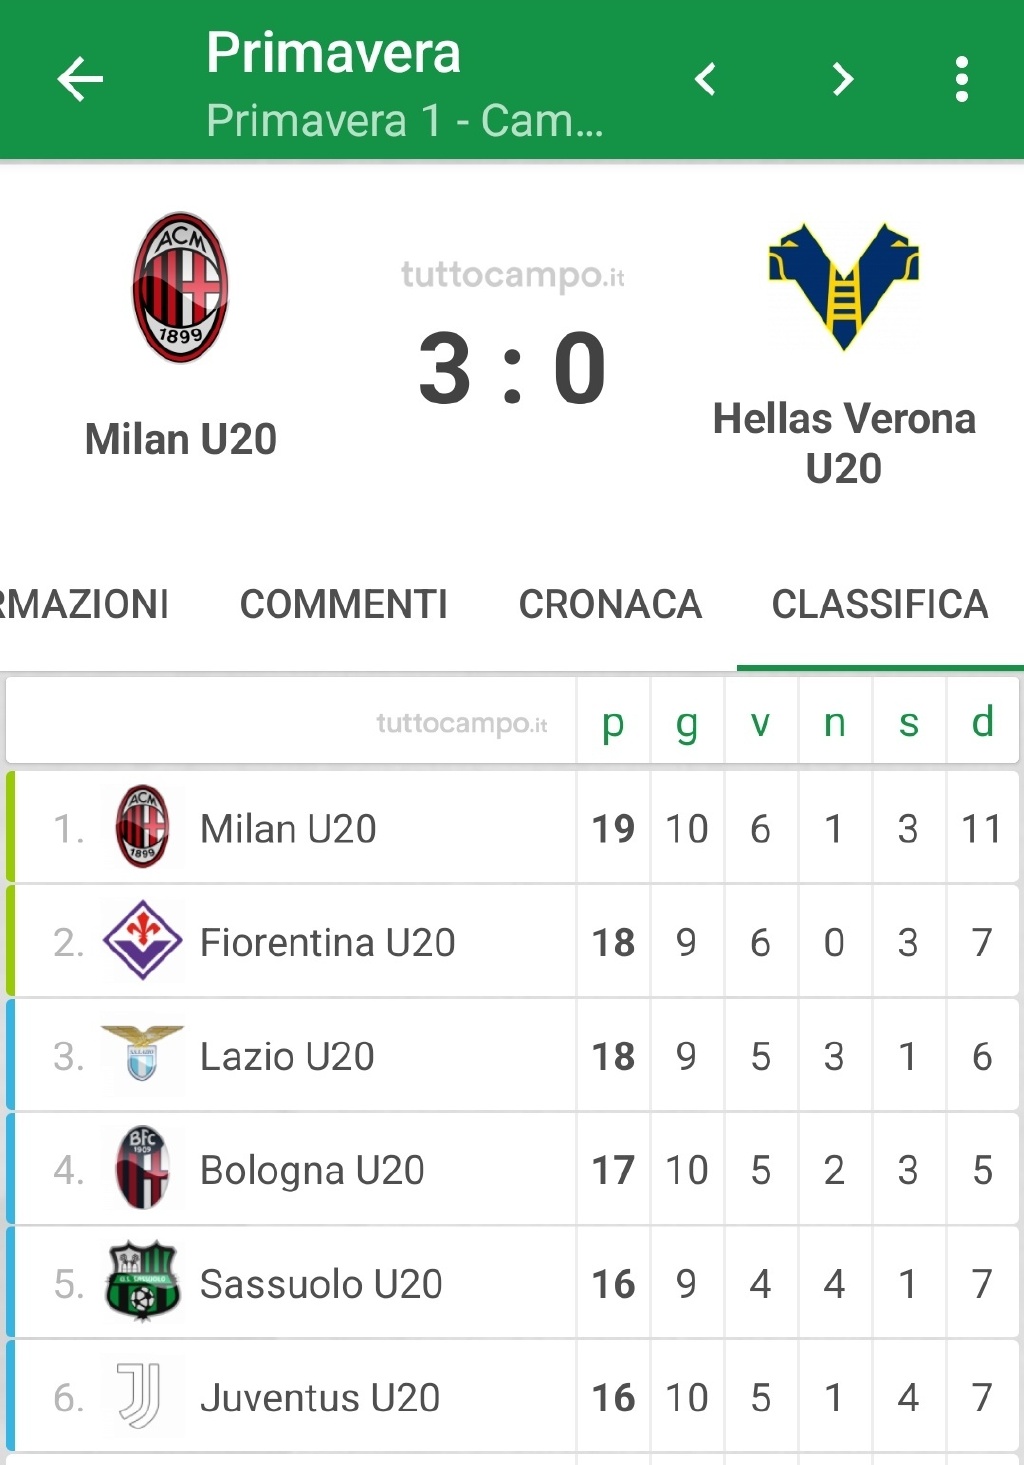
Task: Open Primavera 1 competition subtitle
Action: coord(405,121)
